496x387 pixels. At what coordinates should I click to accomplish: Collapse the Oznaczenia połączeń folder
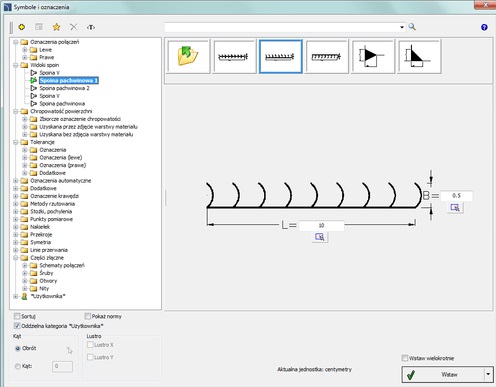(x=16, y=42)
